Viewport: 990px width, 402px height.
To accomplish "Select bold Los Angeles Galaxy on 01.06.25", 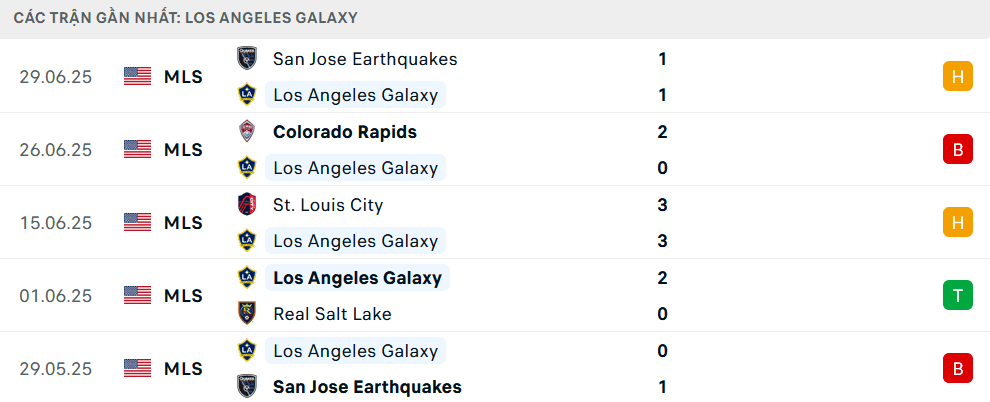I will pos(357,278).
